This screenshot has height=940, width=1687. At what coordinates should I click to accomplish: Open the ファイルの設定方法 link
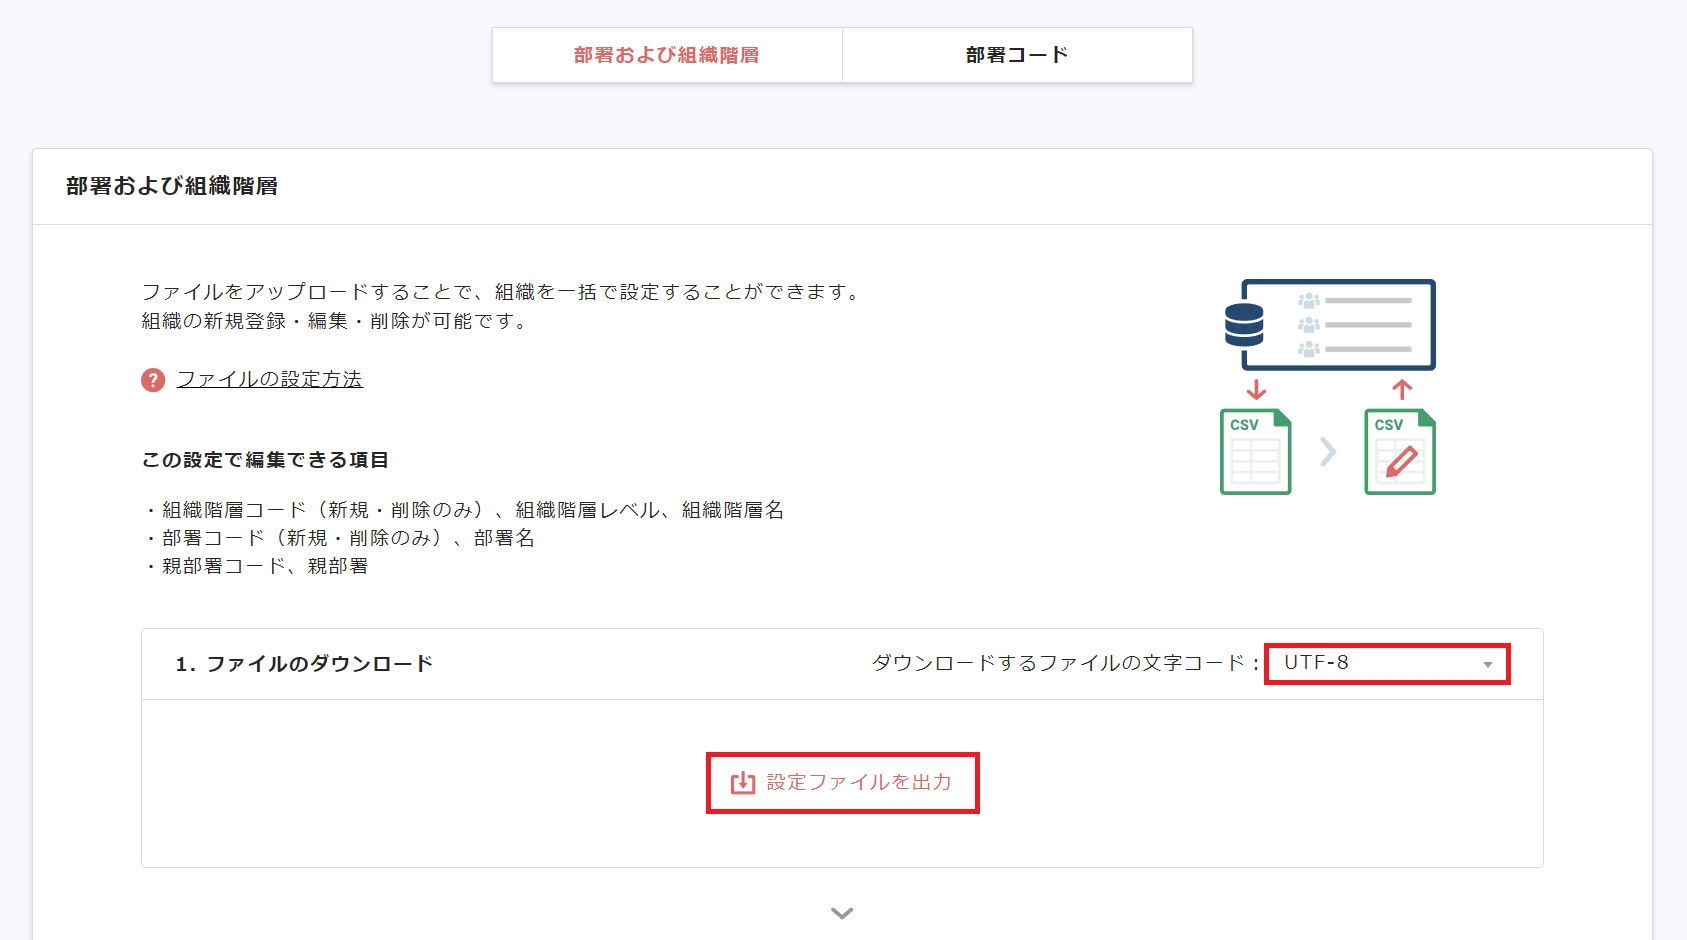point(270,380)
